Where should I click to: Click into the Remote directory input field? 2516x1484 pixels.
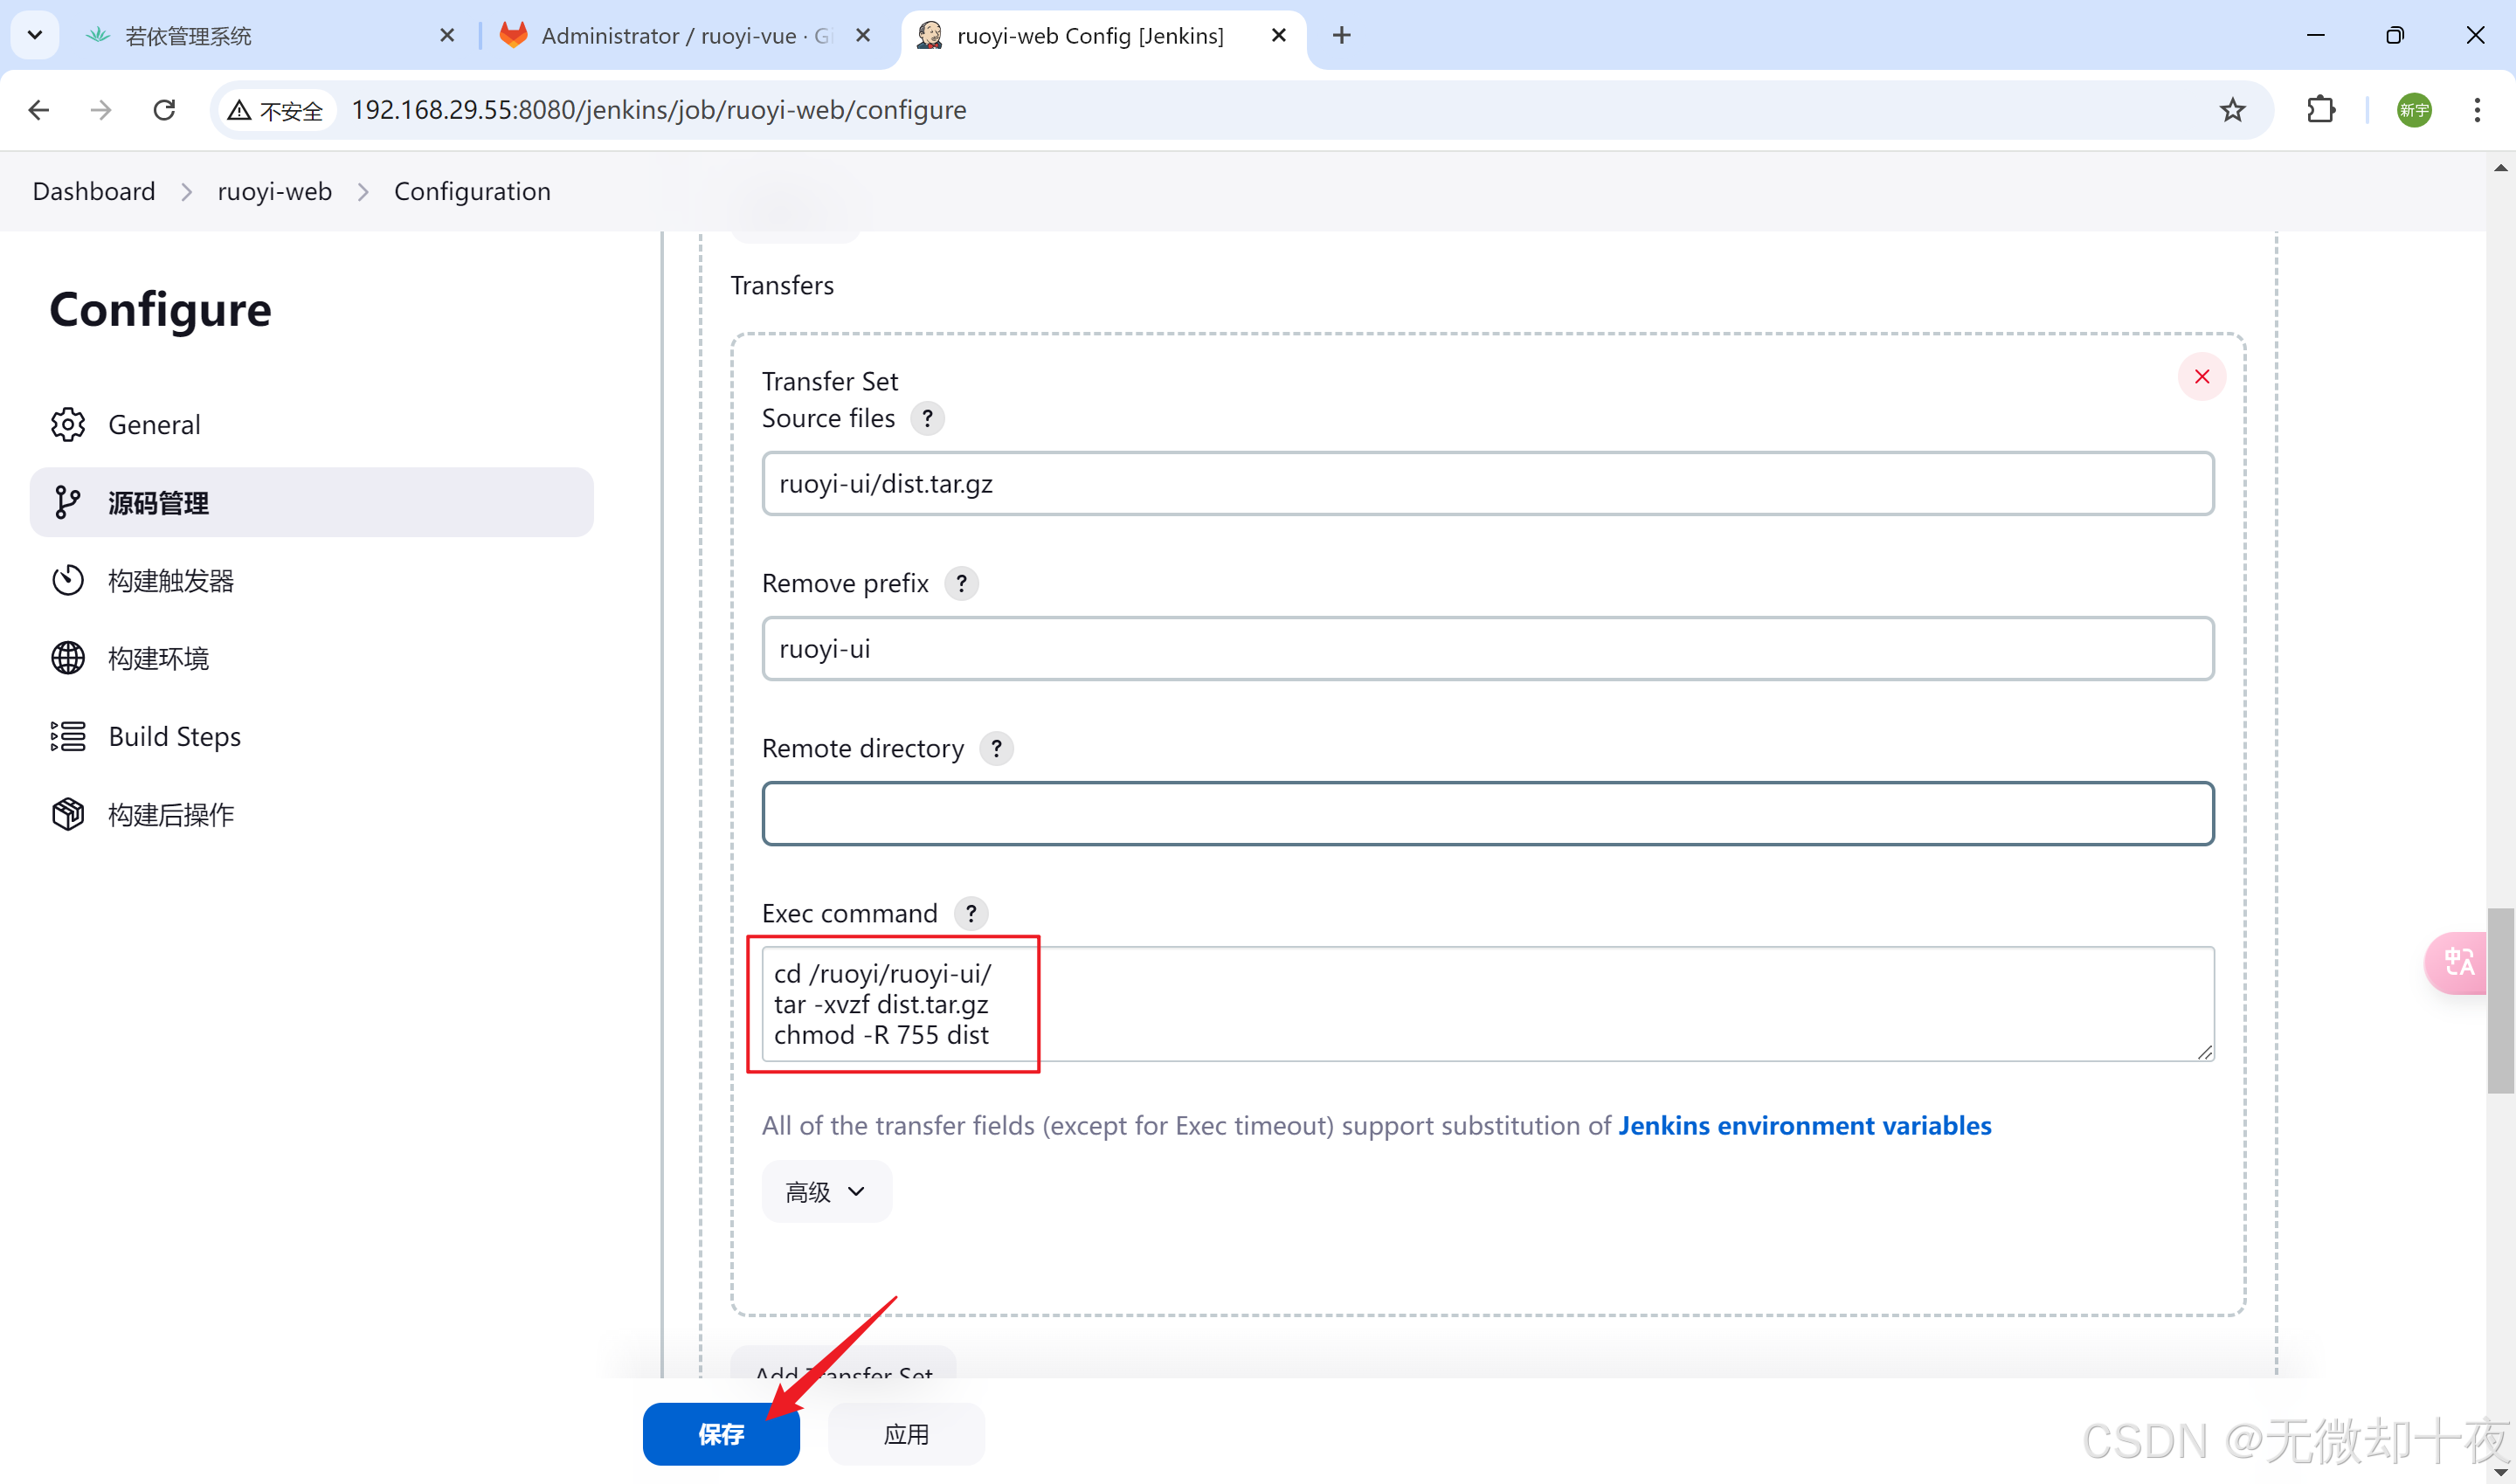[x=1487, y=814]
